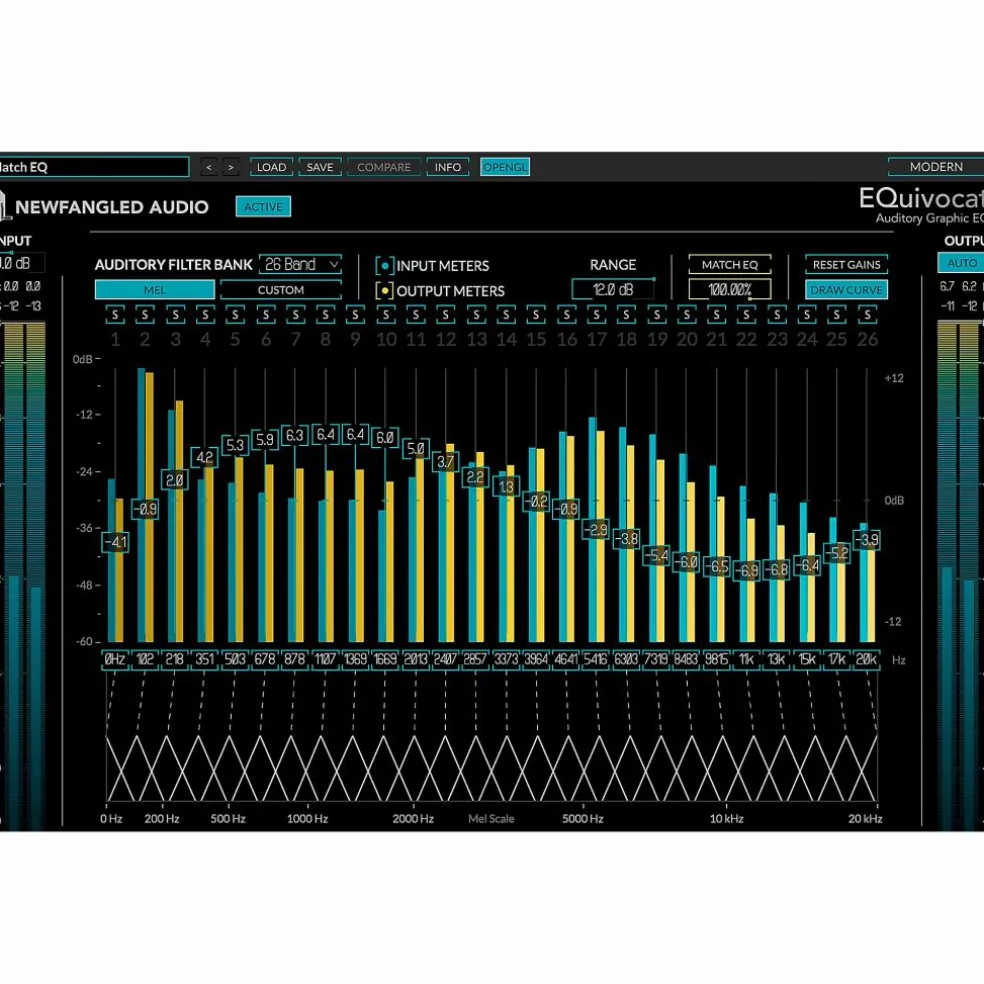Screen dimensions: 984x984
Task: Toggle the Input Meters indicator
Action: pos(384,265)
